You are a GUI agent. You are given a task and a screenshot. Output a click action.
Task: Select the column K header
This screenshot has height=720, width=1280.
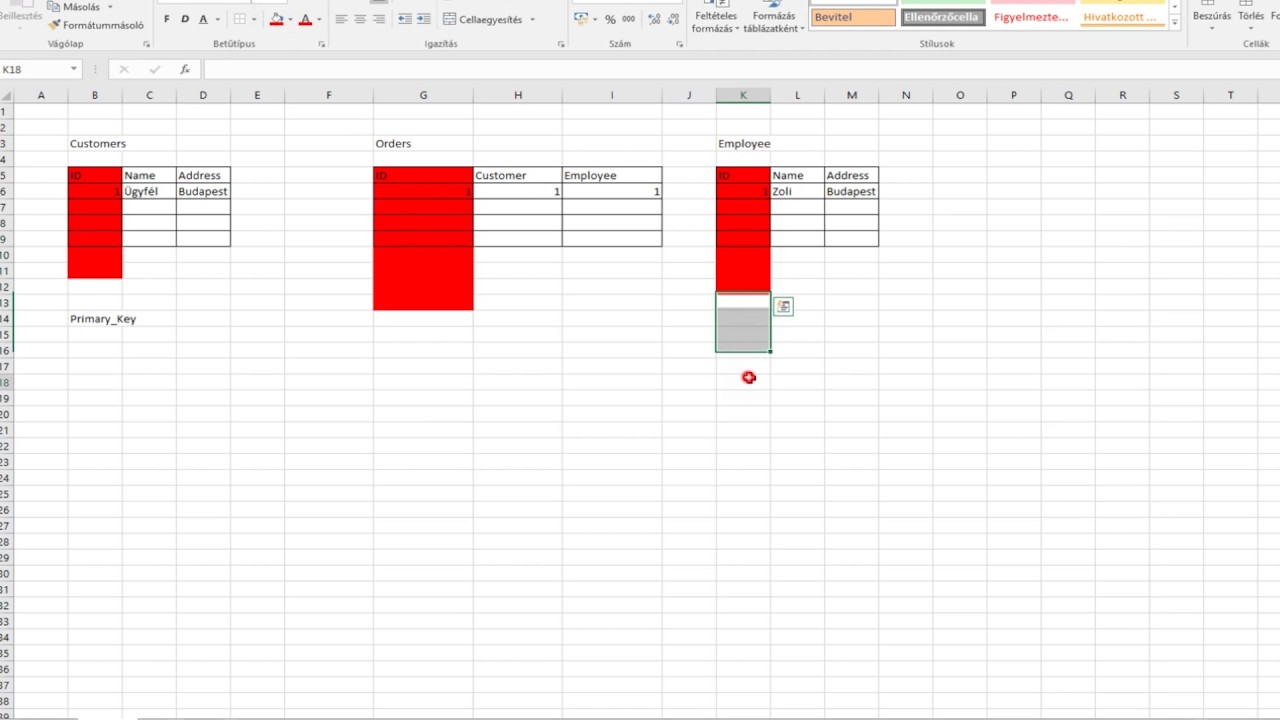743,95
